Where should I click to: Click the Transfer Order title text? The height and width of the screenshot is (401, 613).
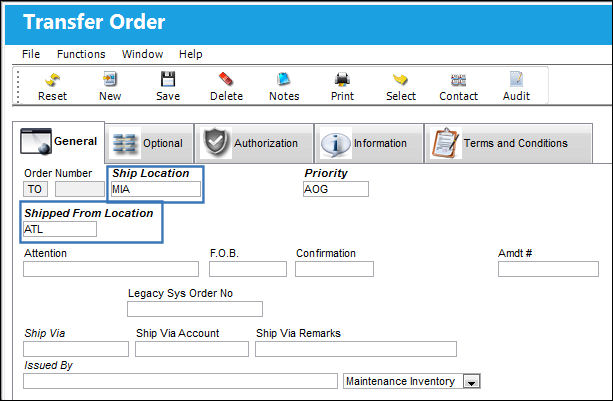[94, 22]
